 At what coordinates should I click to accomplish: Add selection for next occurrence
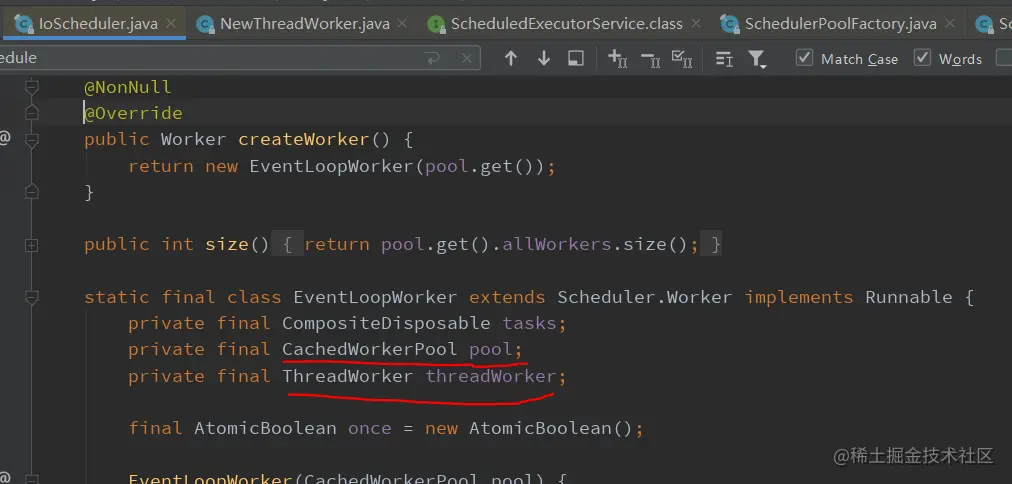(618, 59)
